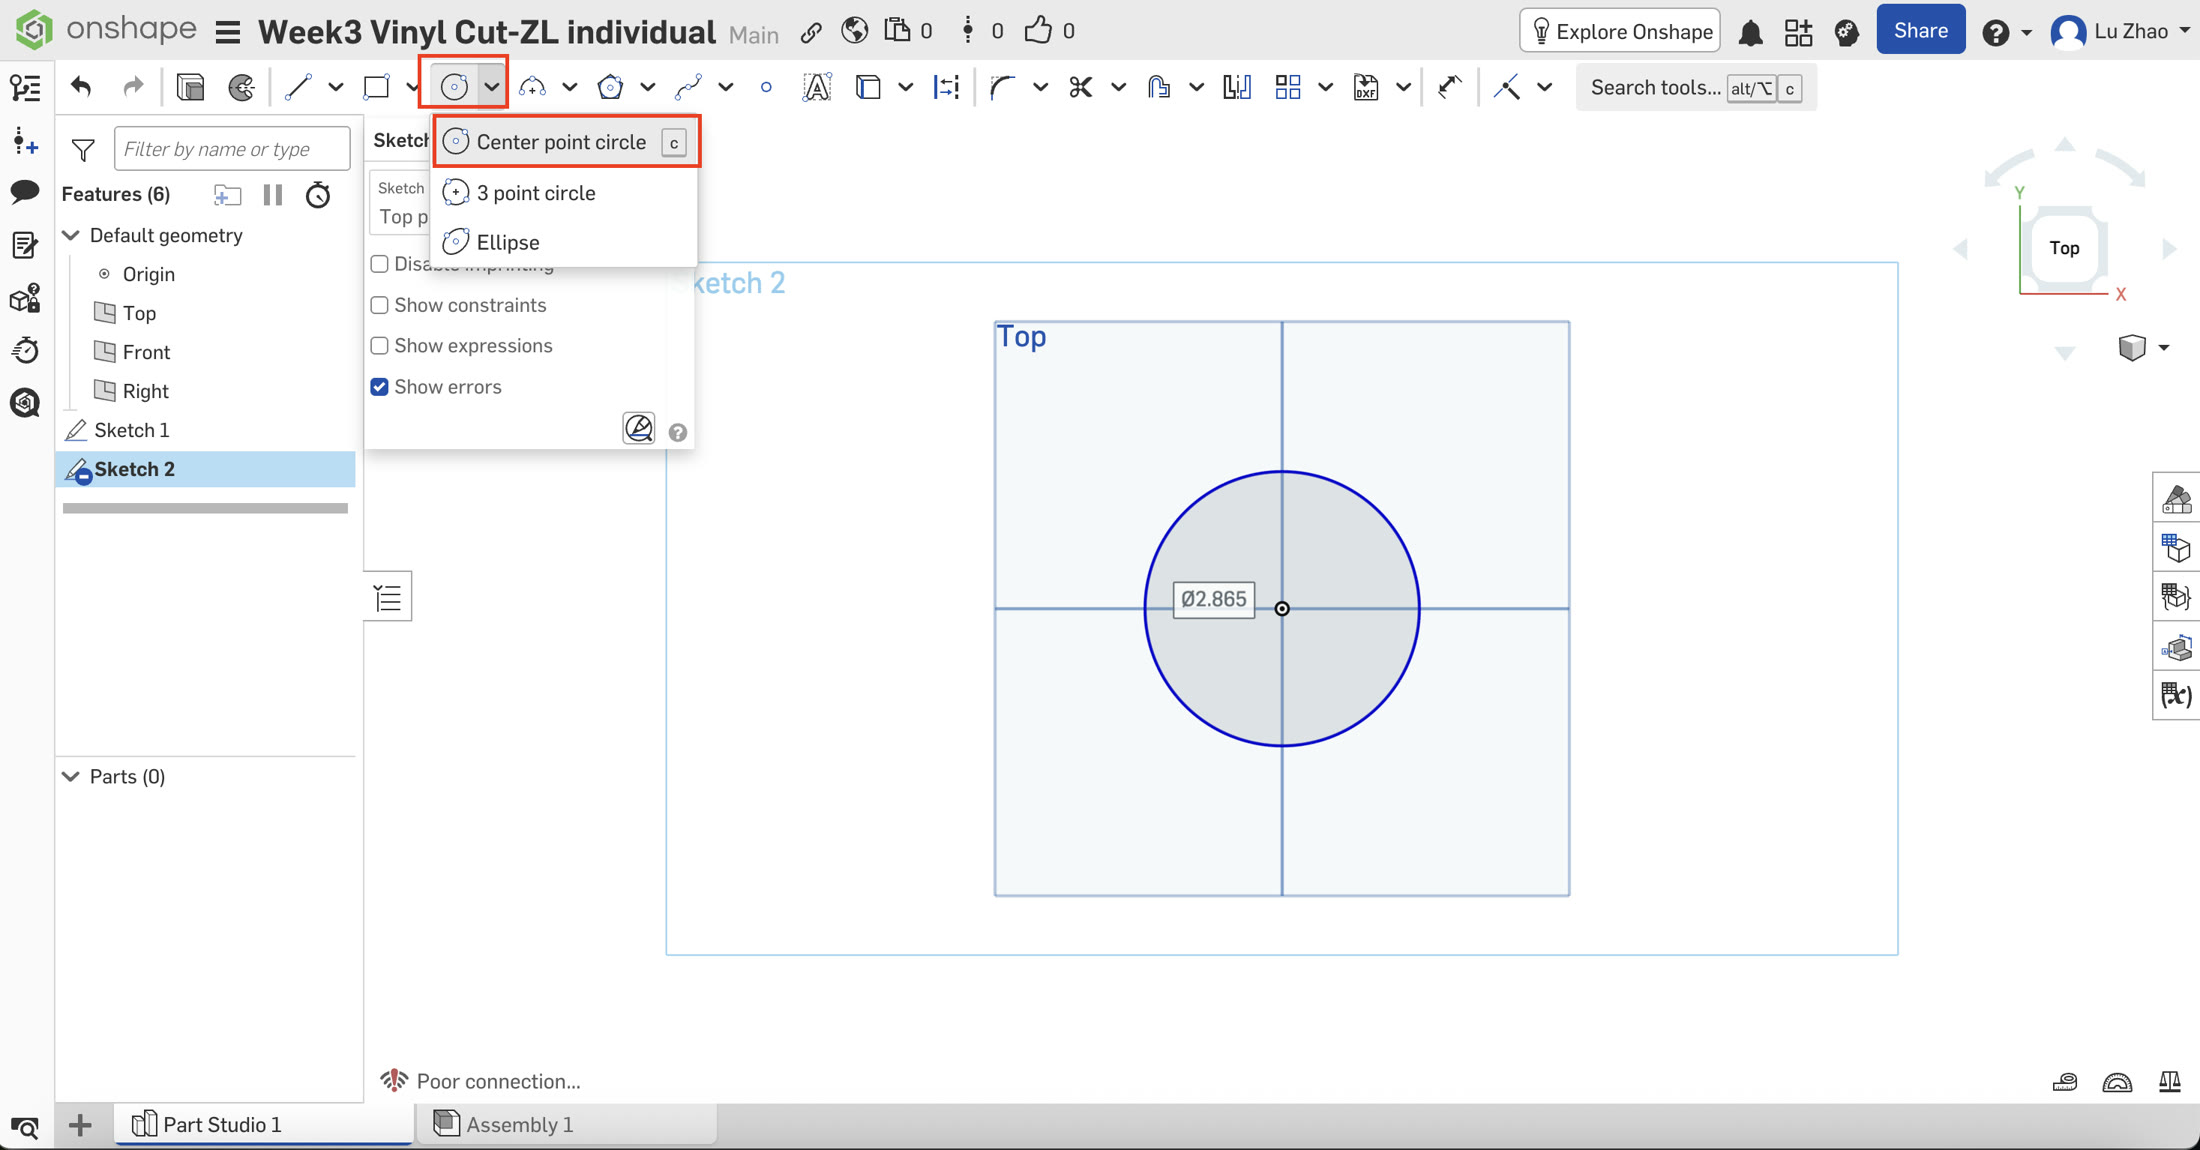Screen dimensions: 2200x1150
Task: Open the notifications bell
Action: pos(1750,32)
